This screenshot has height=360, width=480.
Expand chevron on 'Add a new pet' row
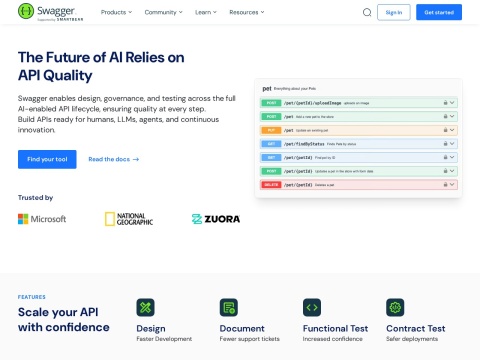point(452,116)
